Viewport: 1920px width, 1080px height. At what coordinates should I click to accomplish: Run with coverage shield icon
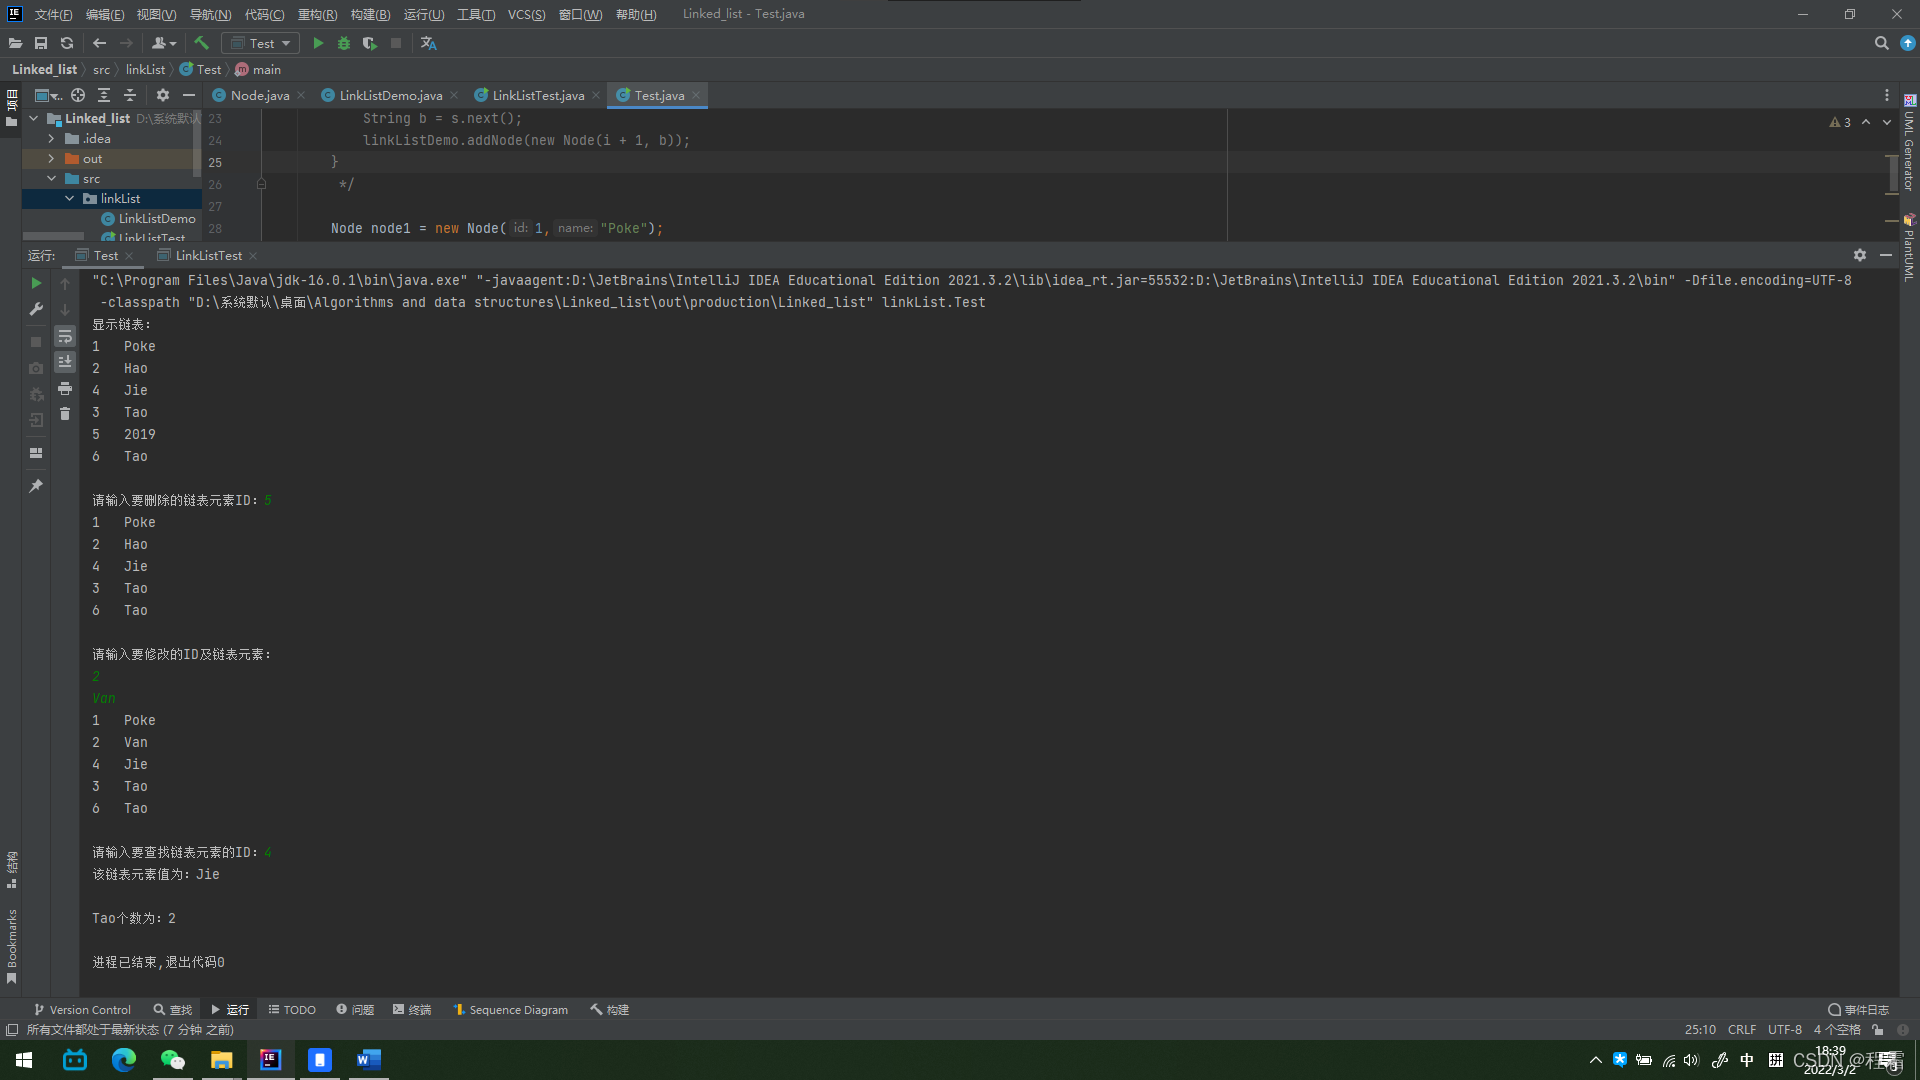[x=370, y=43]
